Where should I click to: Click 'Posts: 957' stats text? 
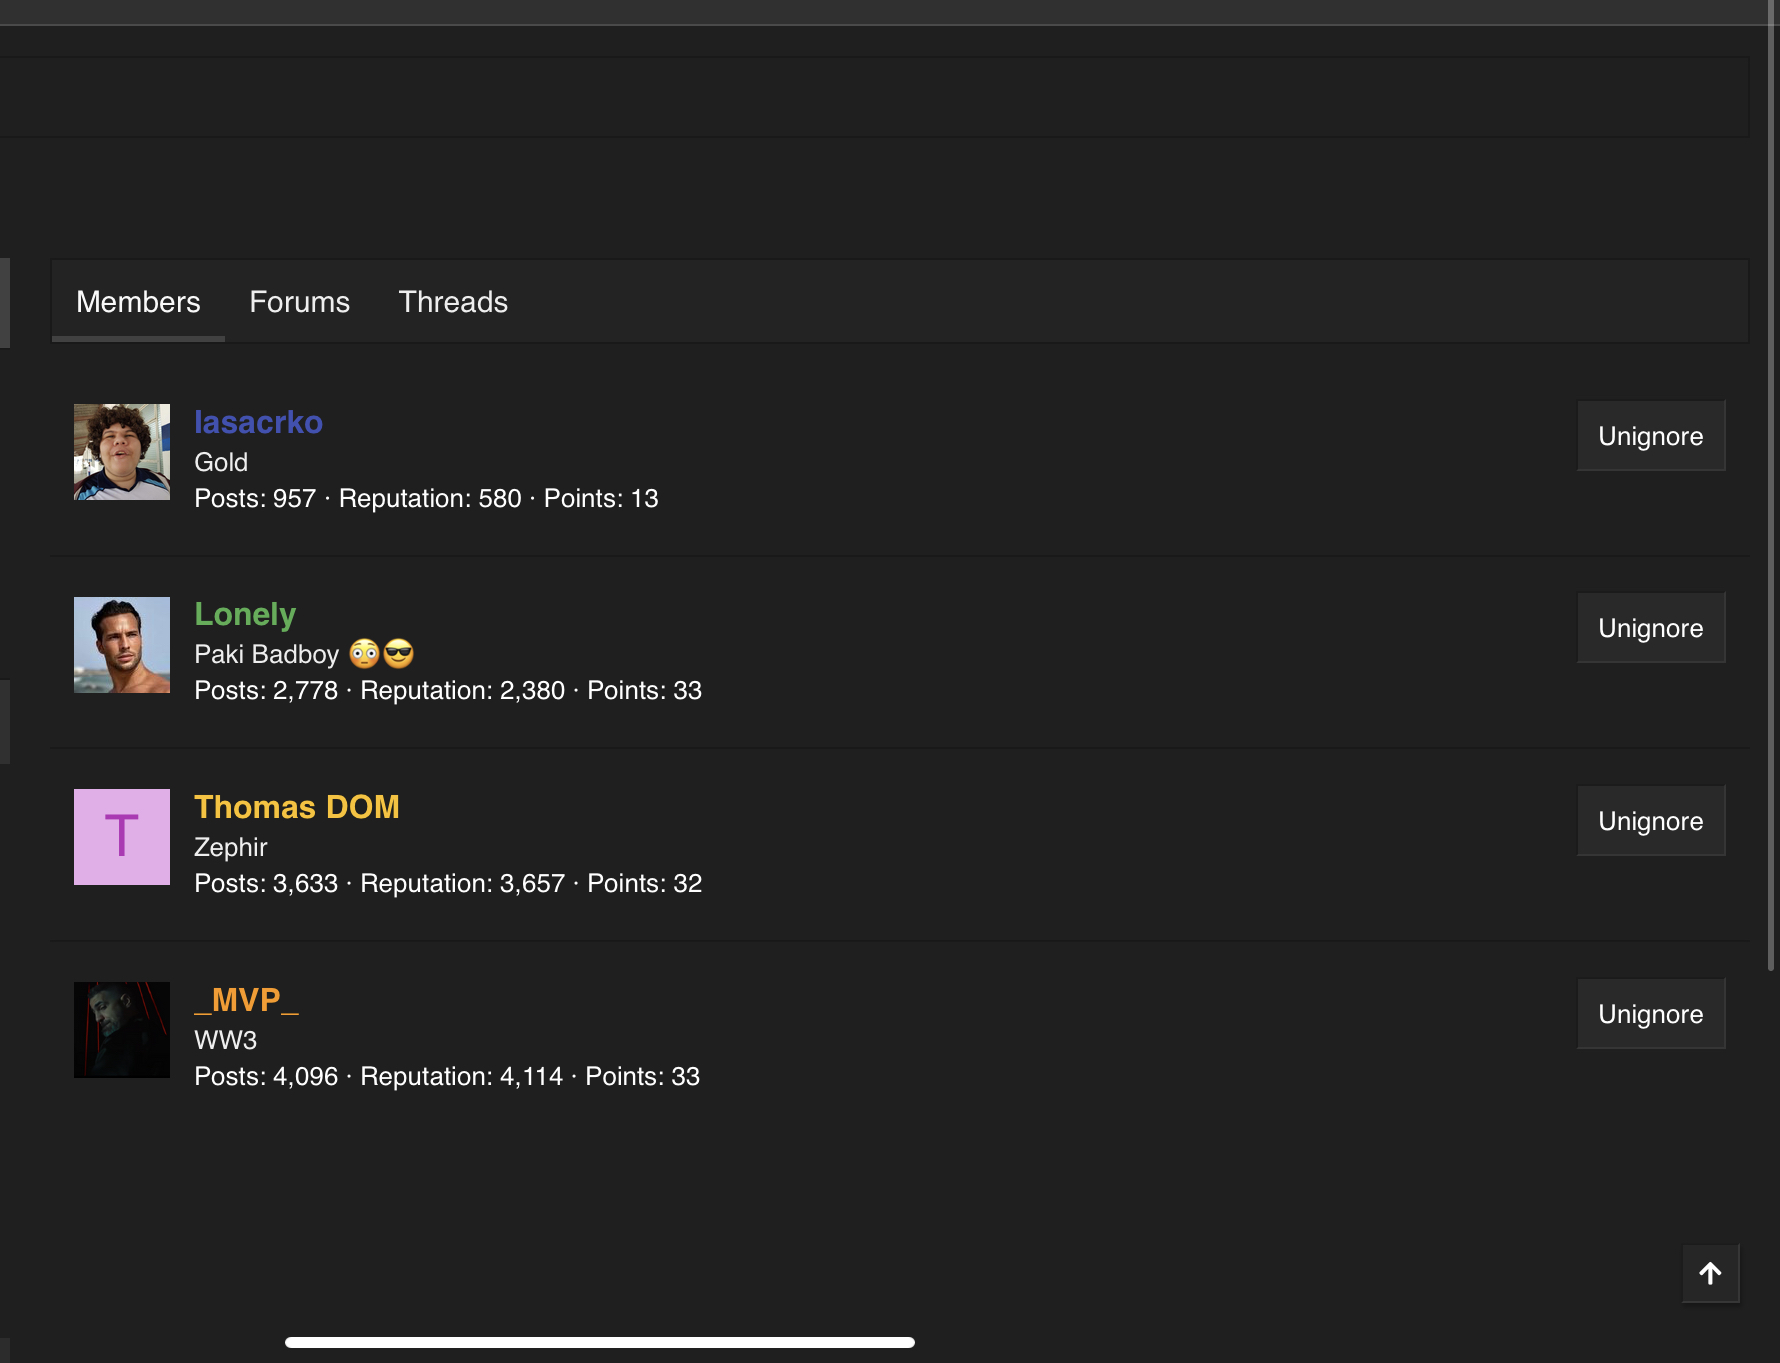[x=255, y=498]
